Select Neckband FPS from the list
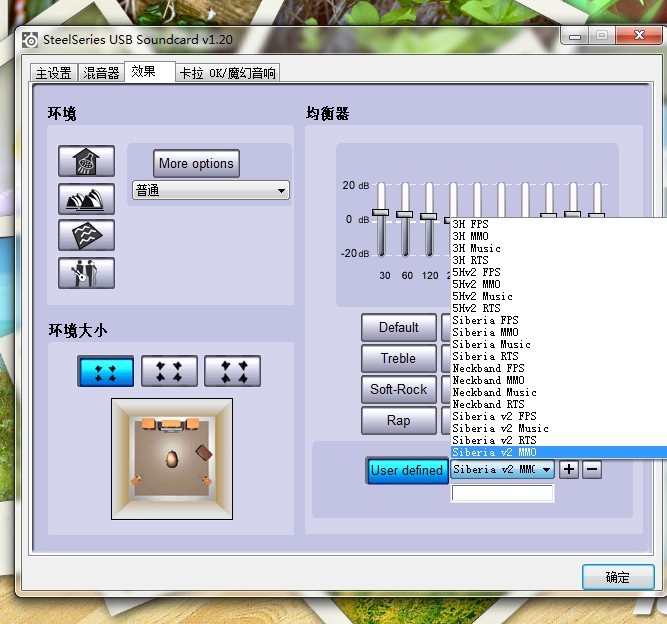667x624 pixels. [x=559, y=368]
